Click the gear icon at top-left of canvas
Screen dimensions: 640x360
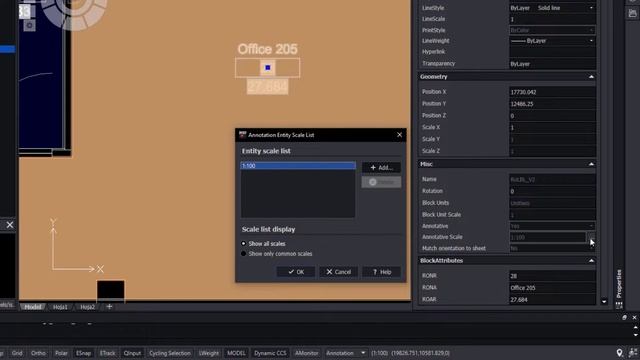[x=29, y=26]
